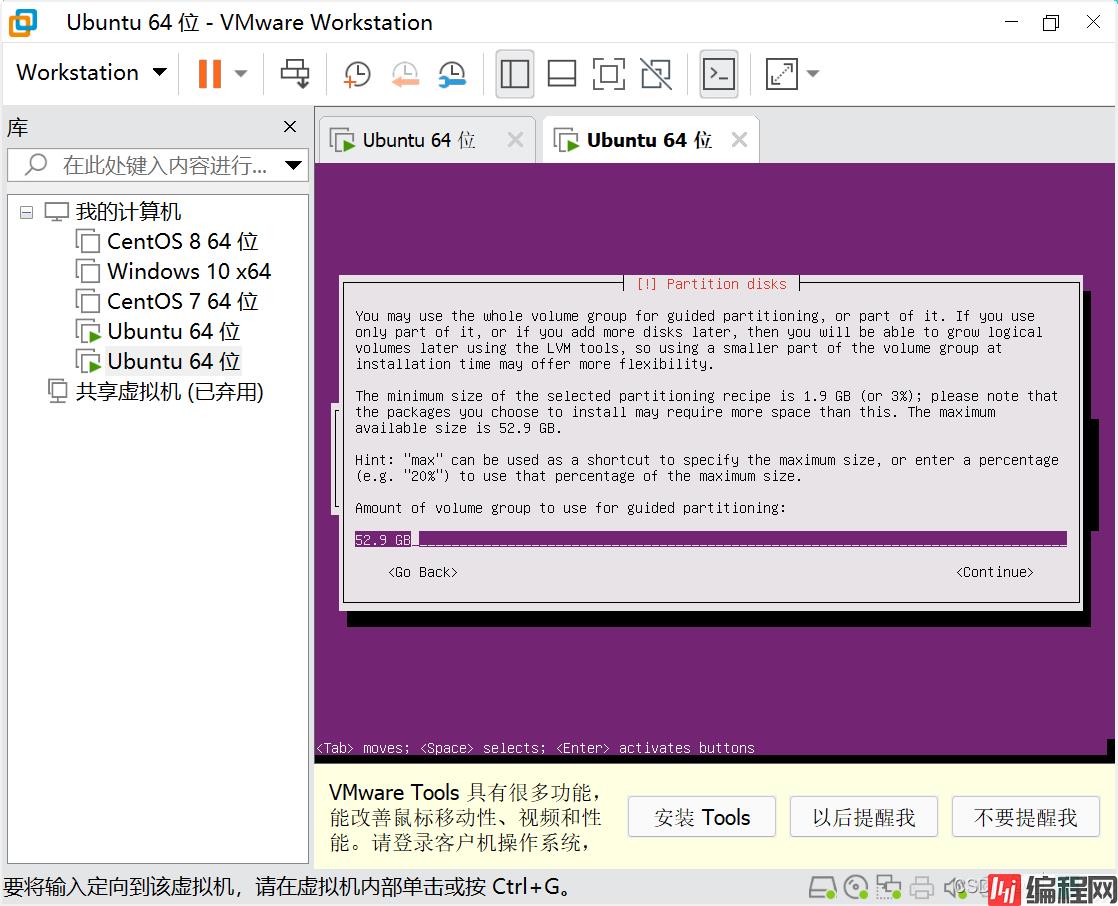Open the console view icon

click(719, 73)
